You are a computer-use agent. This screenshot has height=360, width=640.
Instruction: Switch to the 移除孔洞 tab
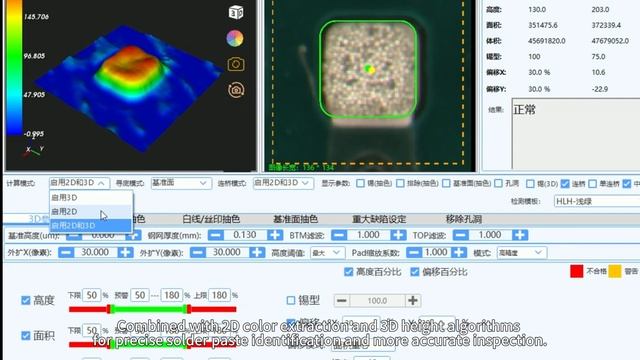[464, 219]
